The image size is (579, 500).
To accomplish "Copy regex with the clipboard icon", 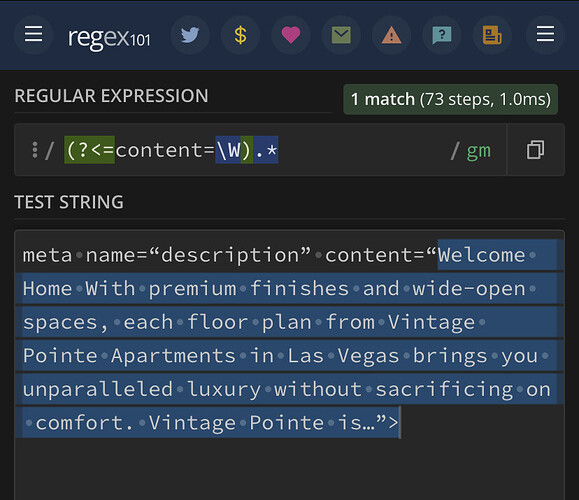I will pos(535,150).
